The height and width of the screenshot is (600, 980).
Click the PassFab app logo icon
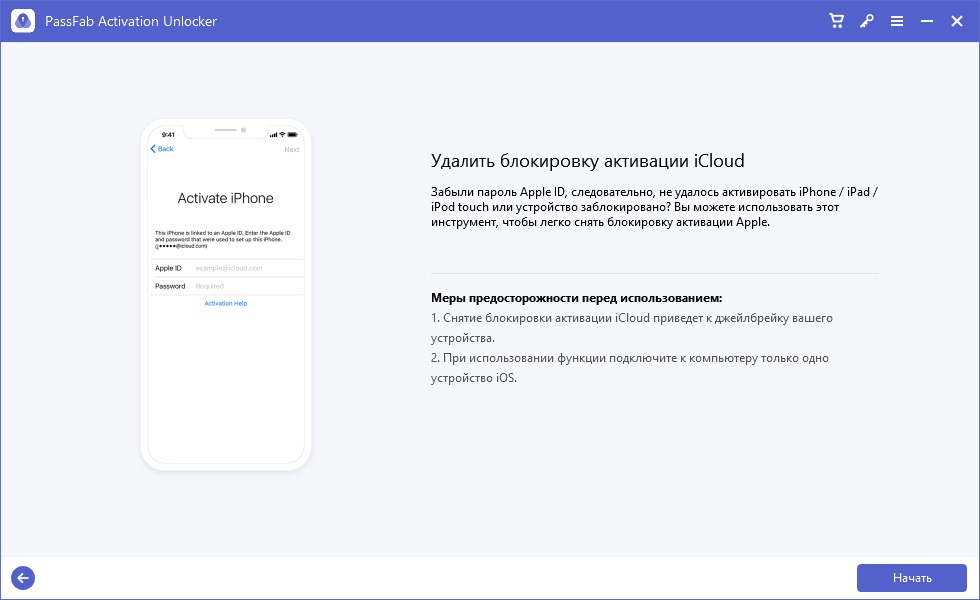[23, 21]
